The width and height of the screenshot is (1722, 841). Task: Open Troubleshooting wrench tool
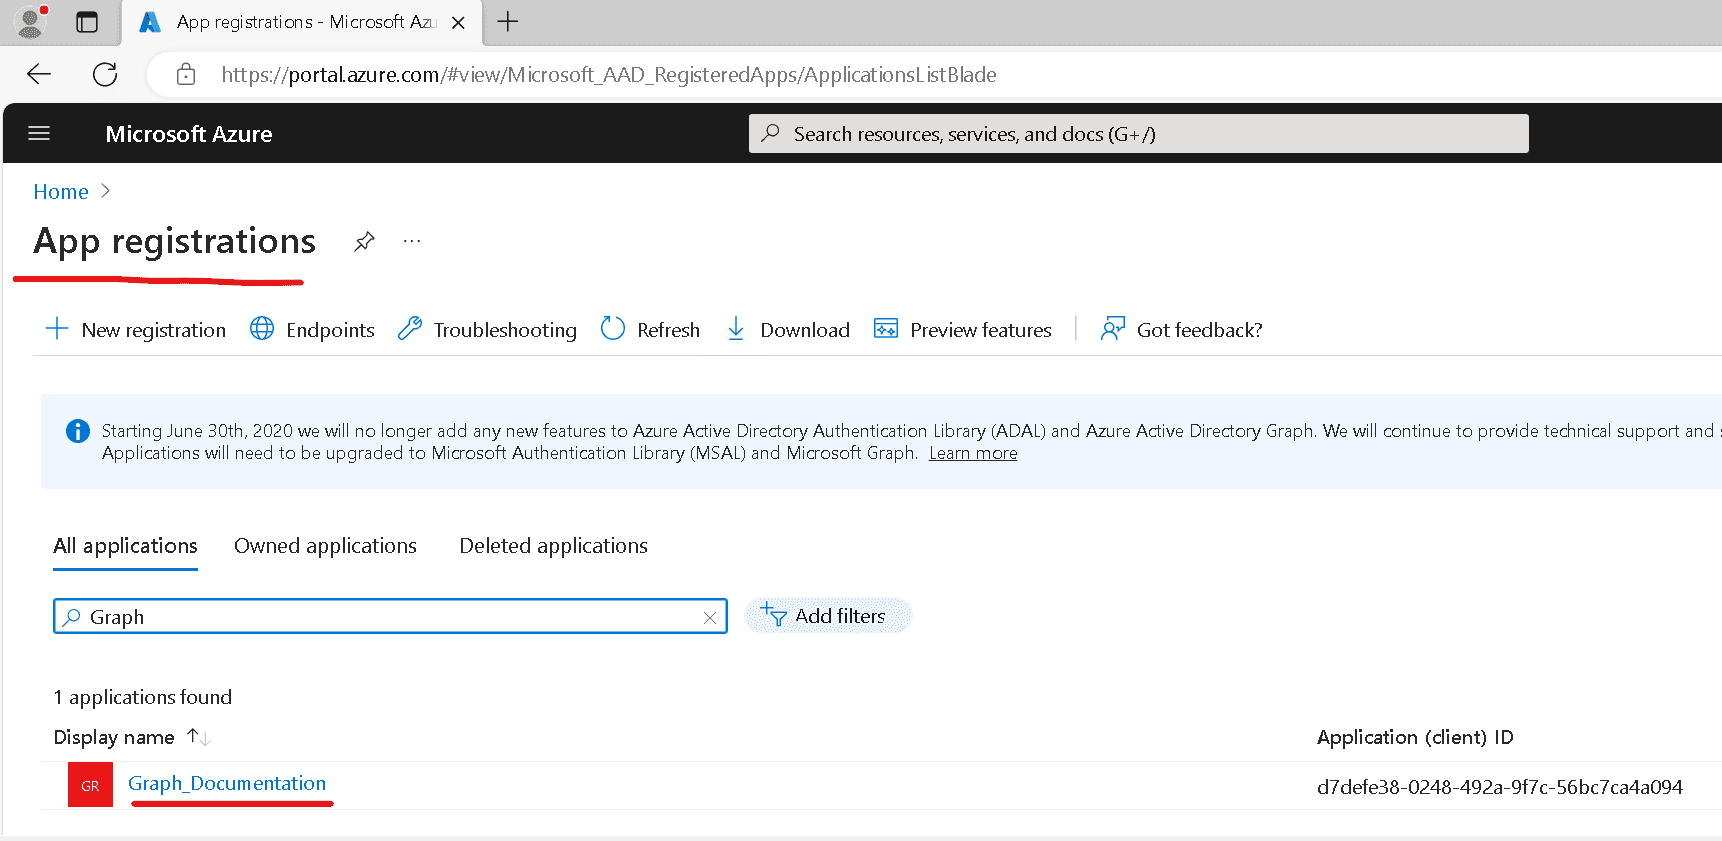tap(487, 329)
